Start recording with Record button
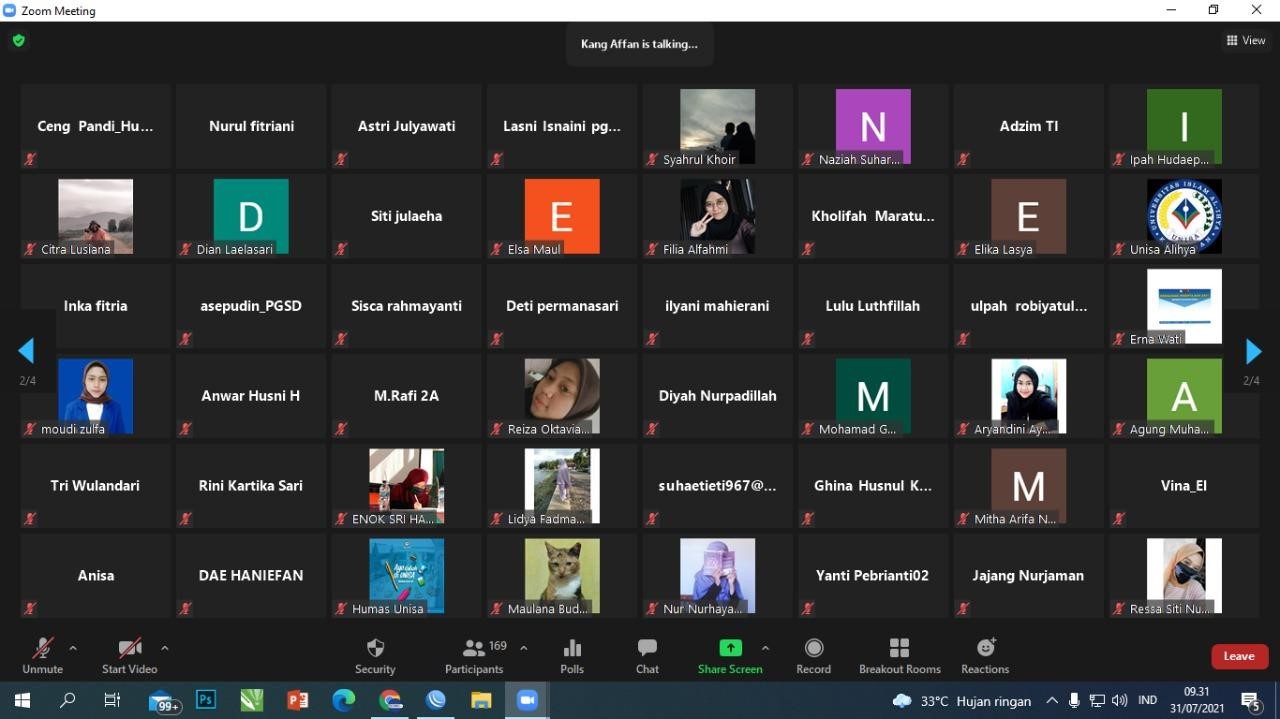The width and height of the screenshot is (1280, 719). coord(813,656)
